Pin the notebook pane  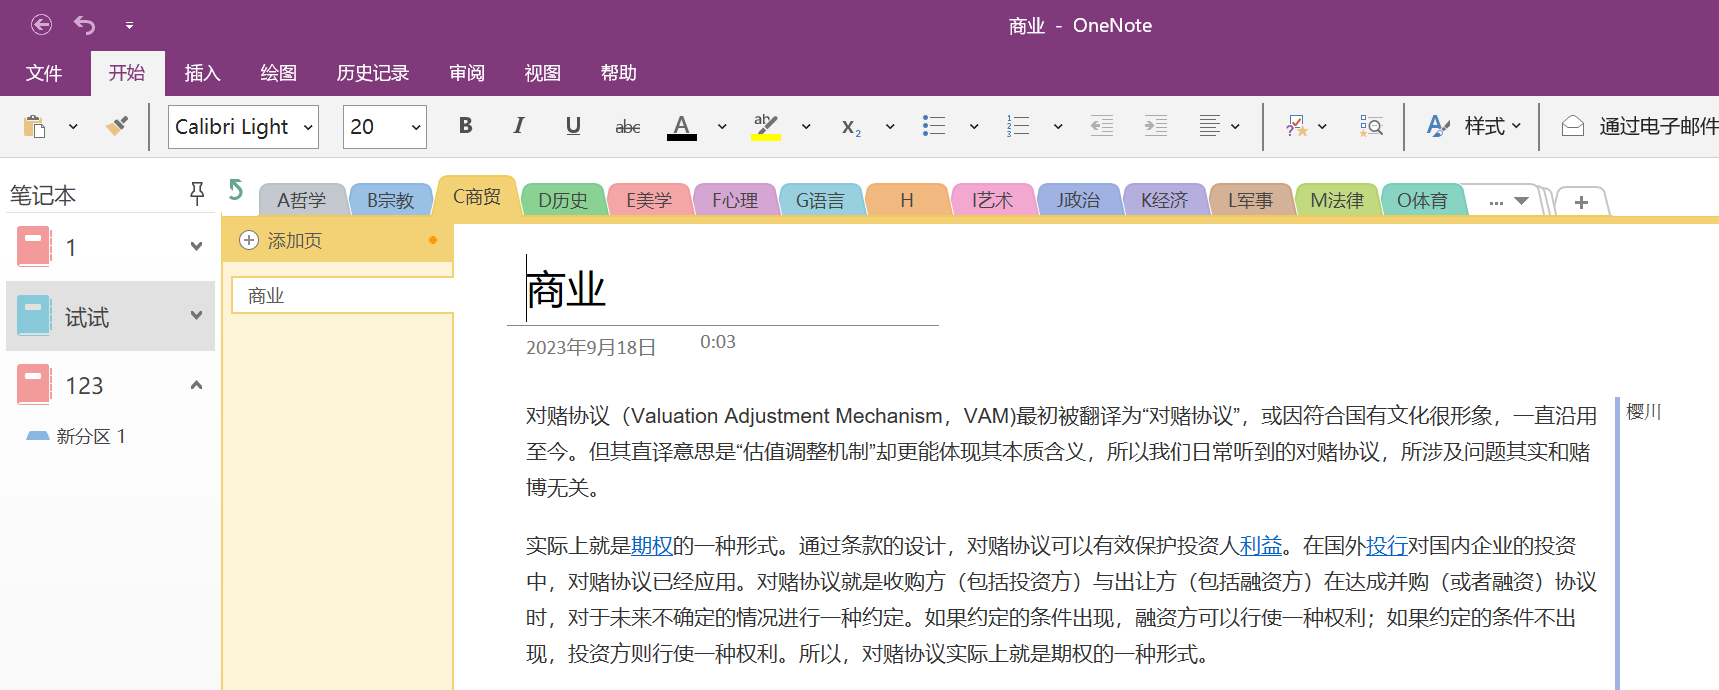point(197,194)
